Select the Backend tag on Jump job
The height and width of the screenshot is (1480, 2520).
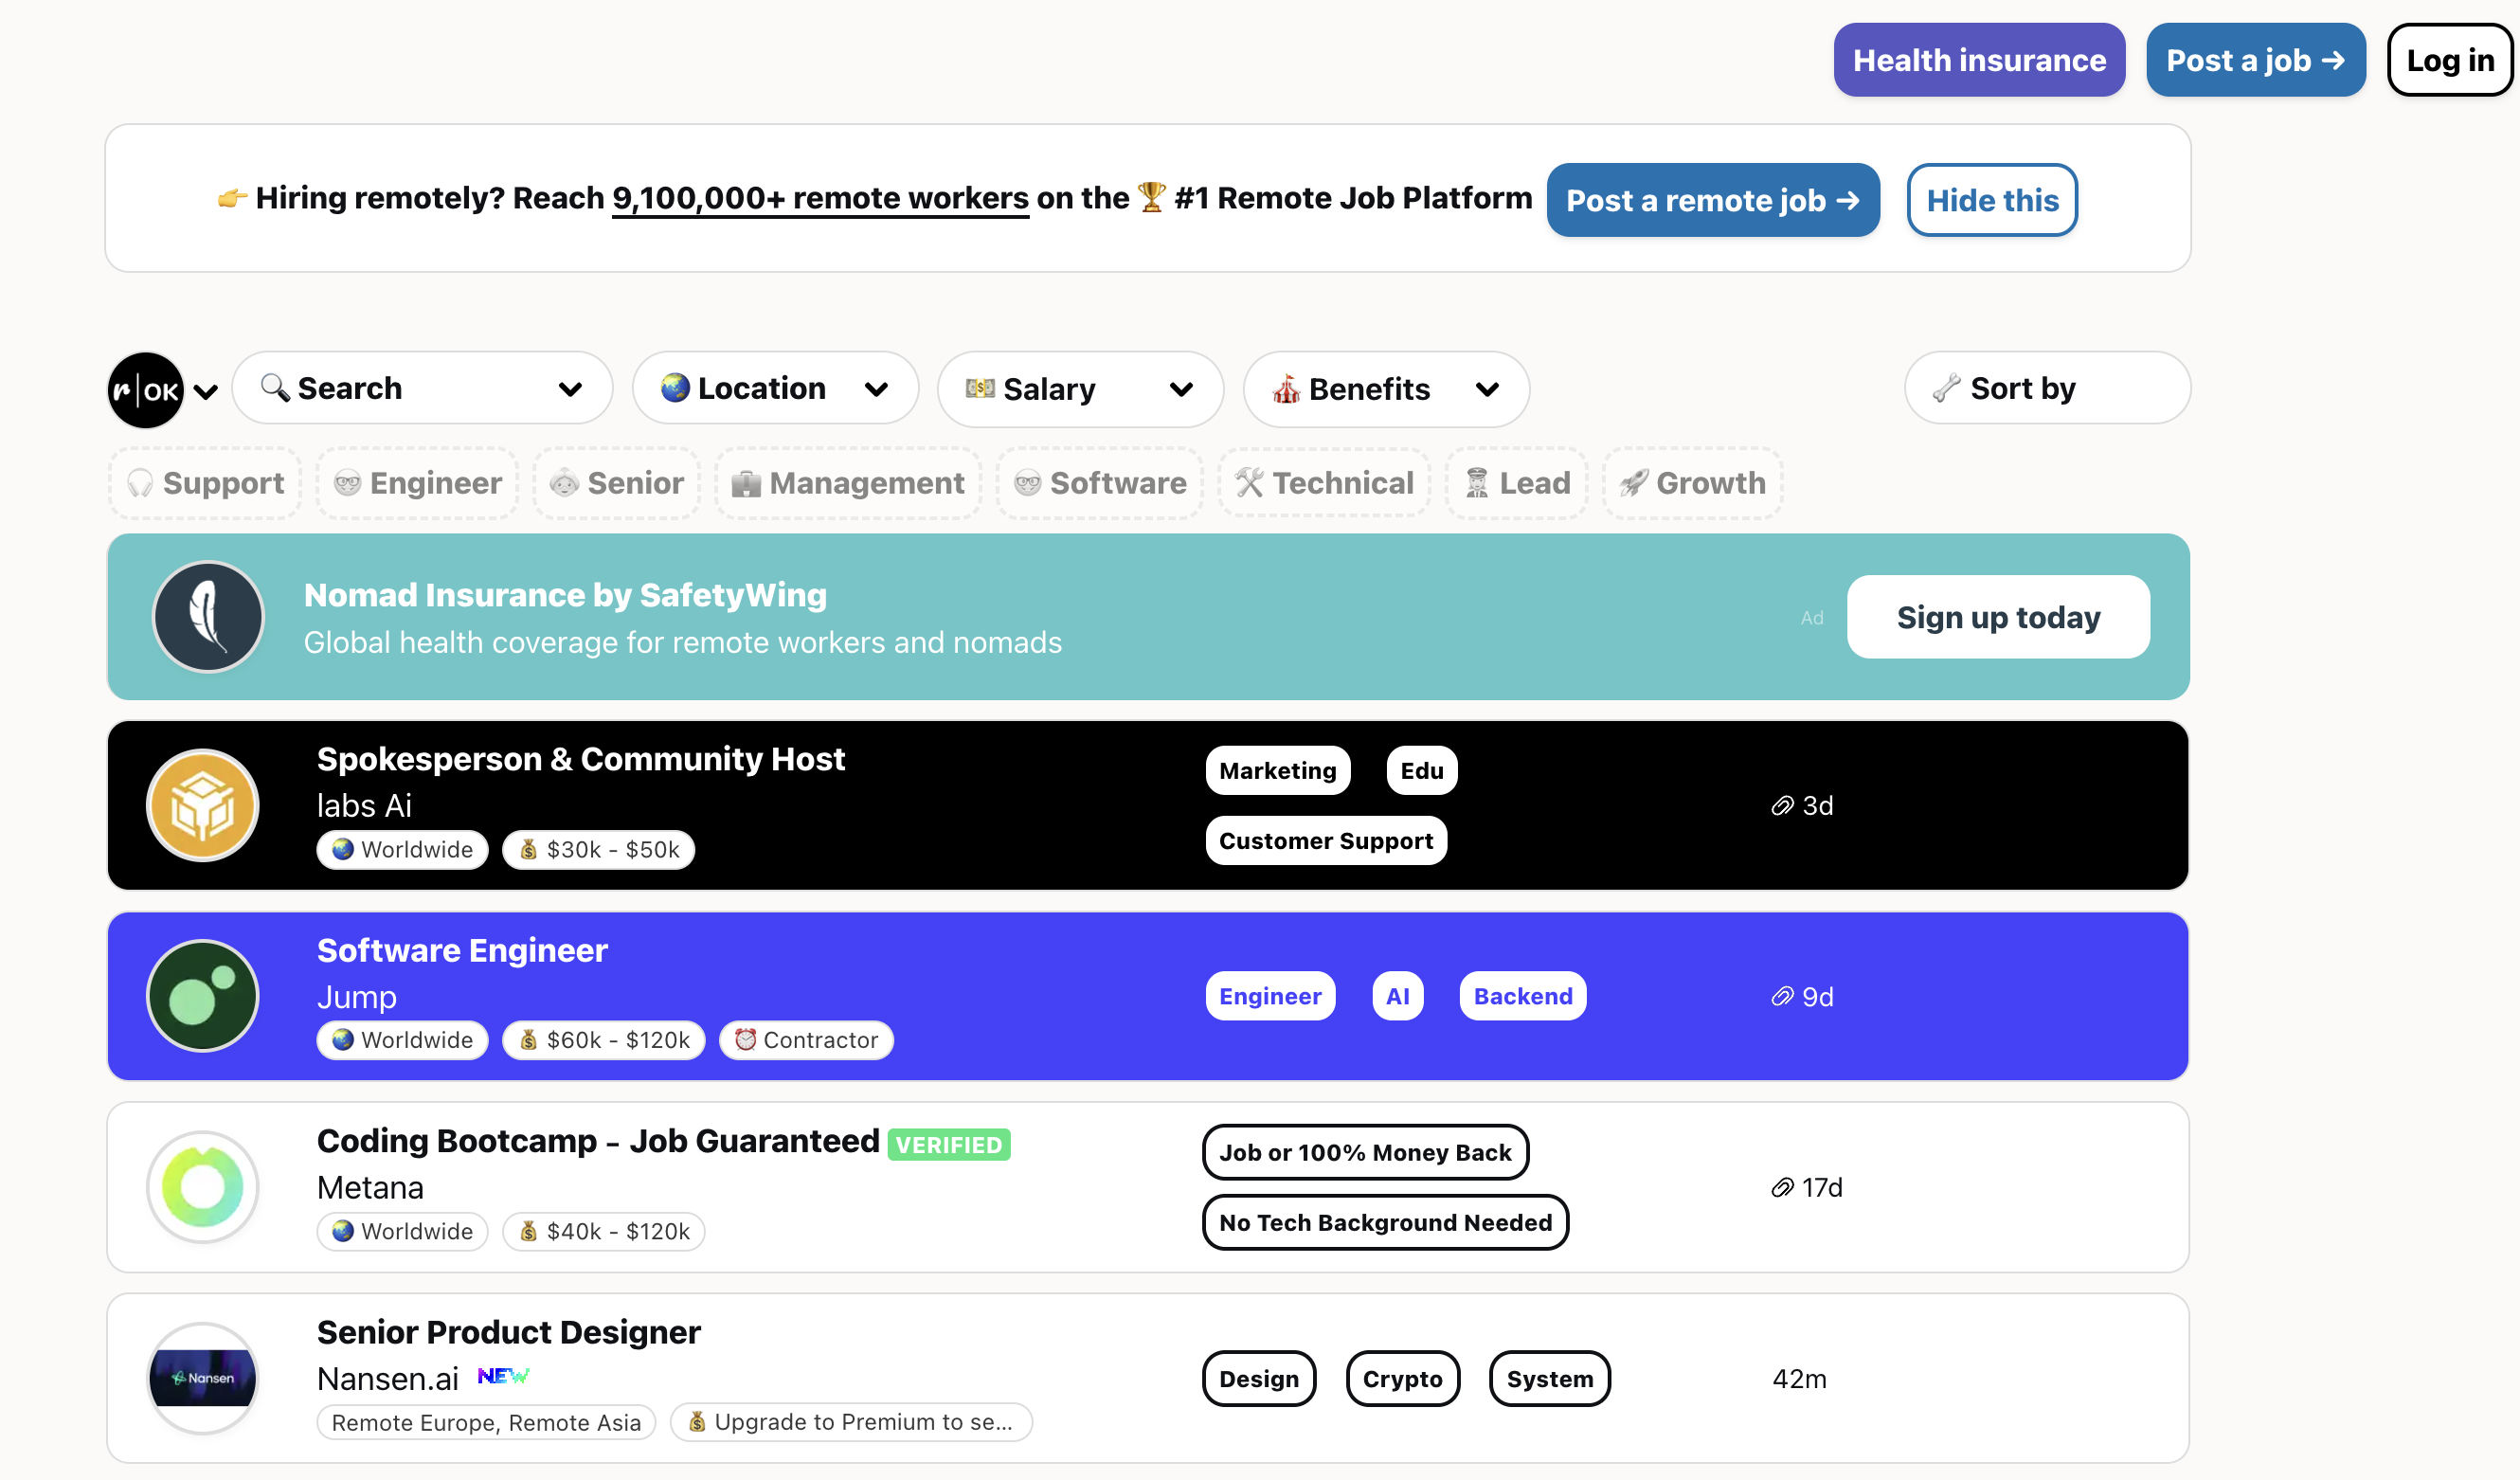[1522, 996]
